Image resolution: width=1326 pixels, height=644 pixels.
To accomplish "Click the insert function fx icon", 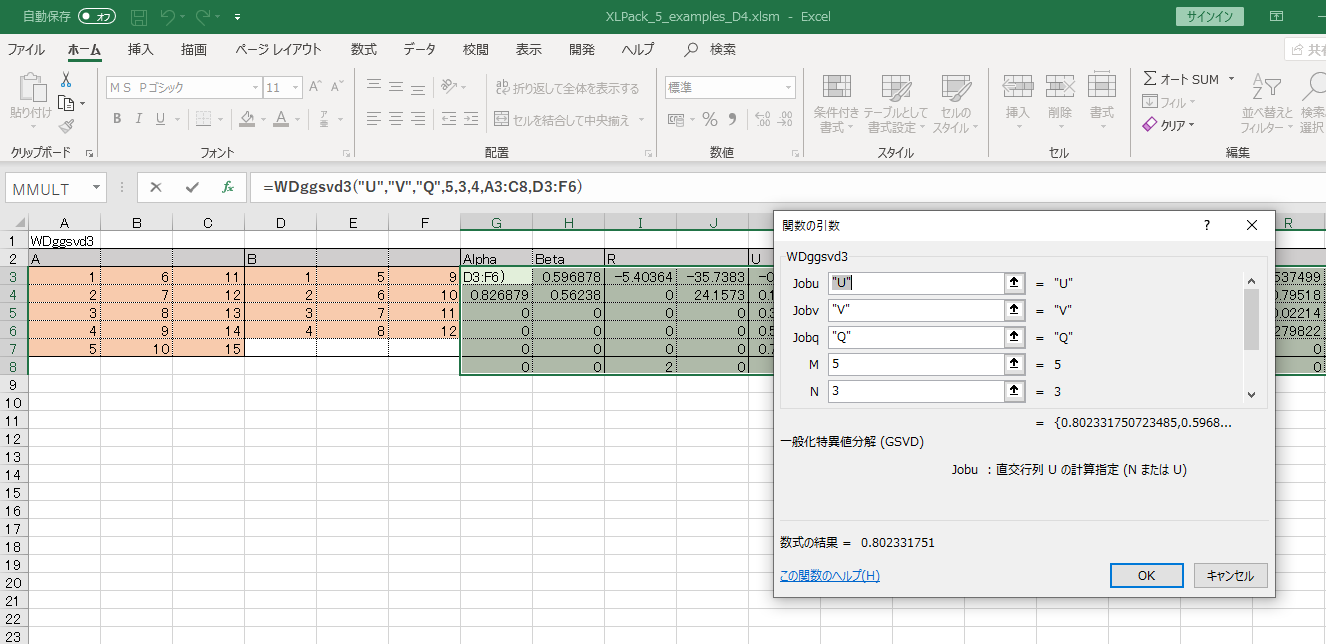I will pyautogui.click(x=227, y=187).
